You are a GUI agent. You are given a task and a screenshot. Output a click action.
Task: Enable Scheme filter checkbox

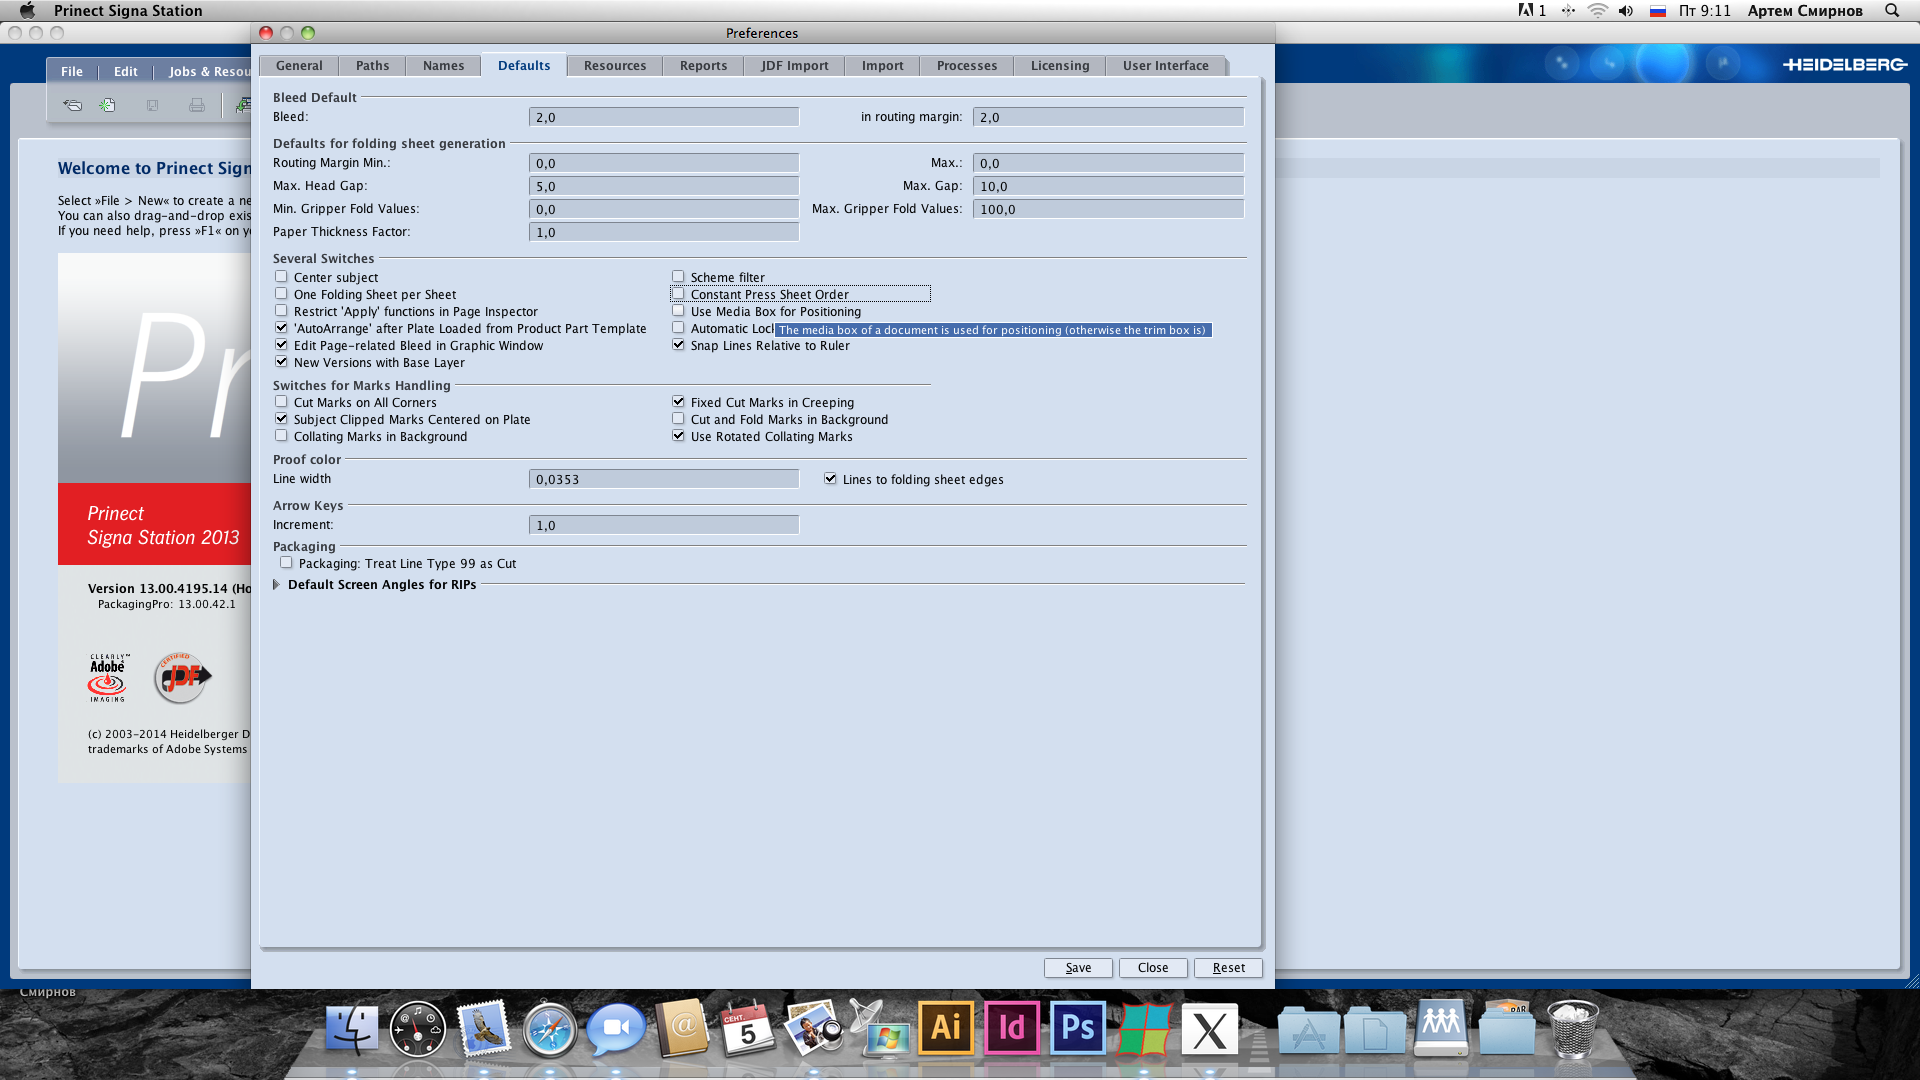tap(678, 277)
